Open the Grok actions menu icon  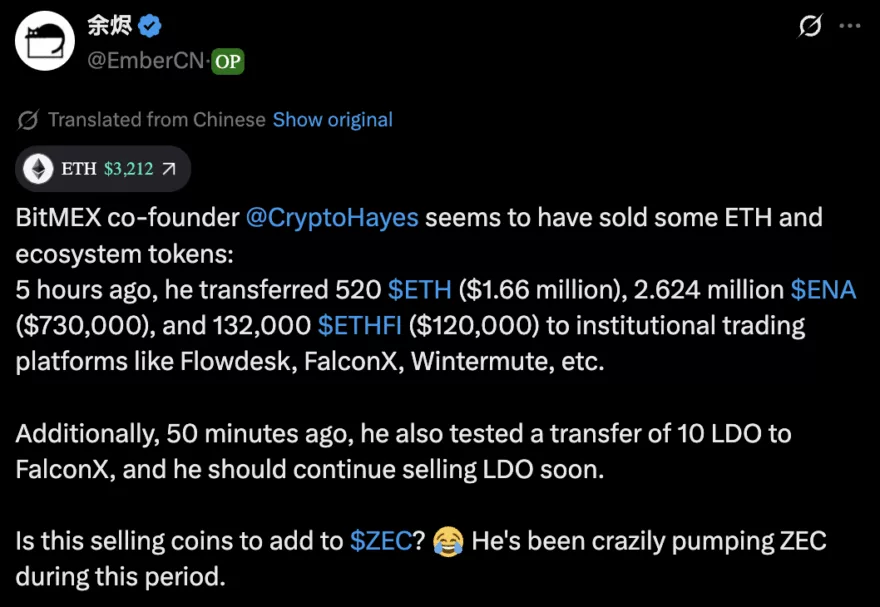[x=812, y=24]
